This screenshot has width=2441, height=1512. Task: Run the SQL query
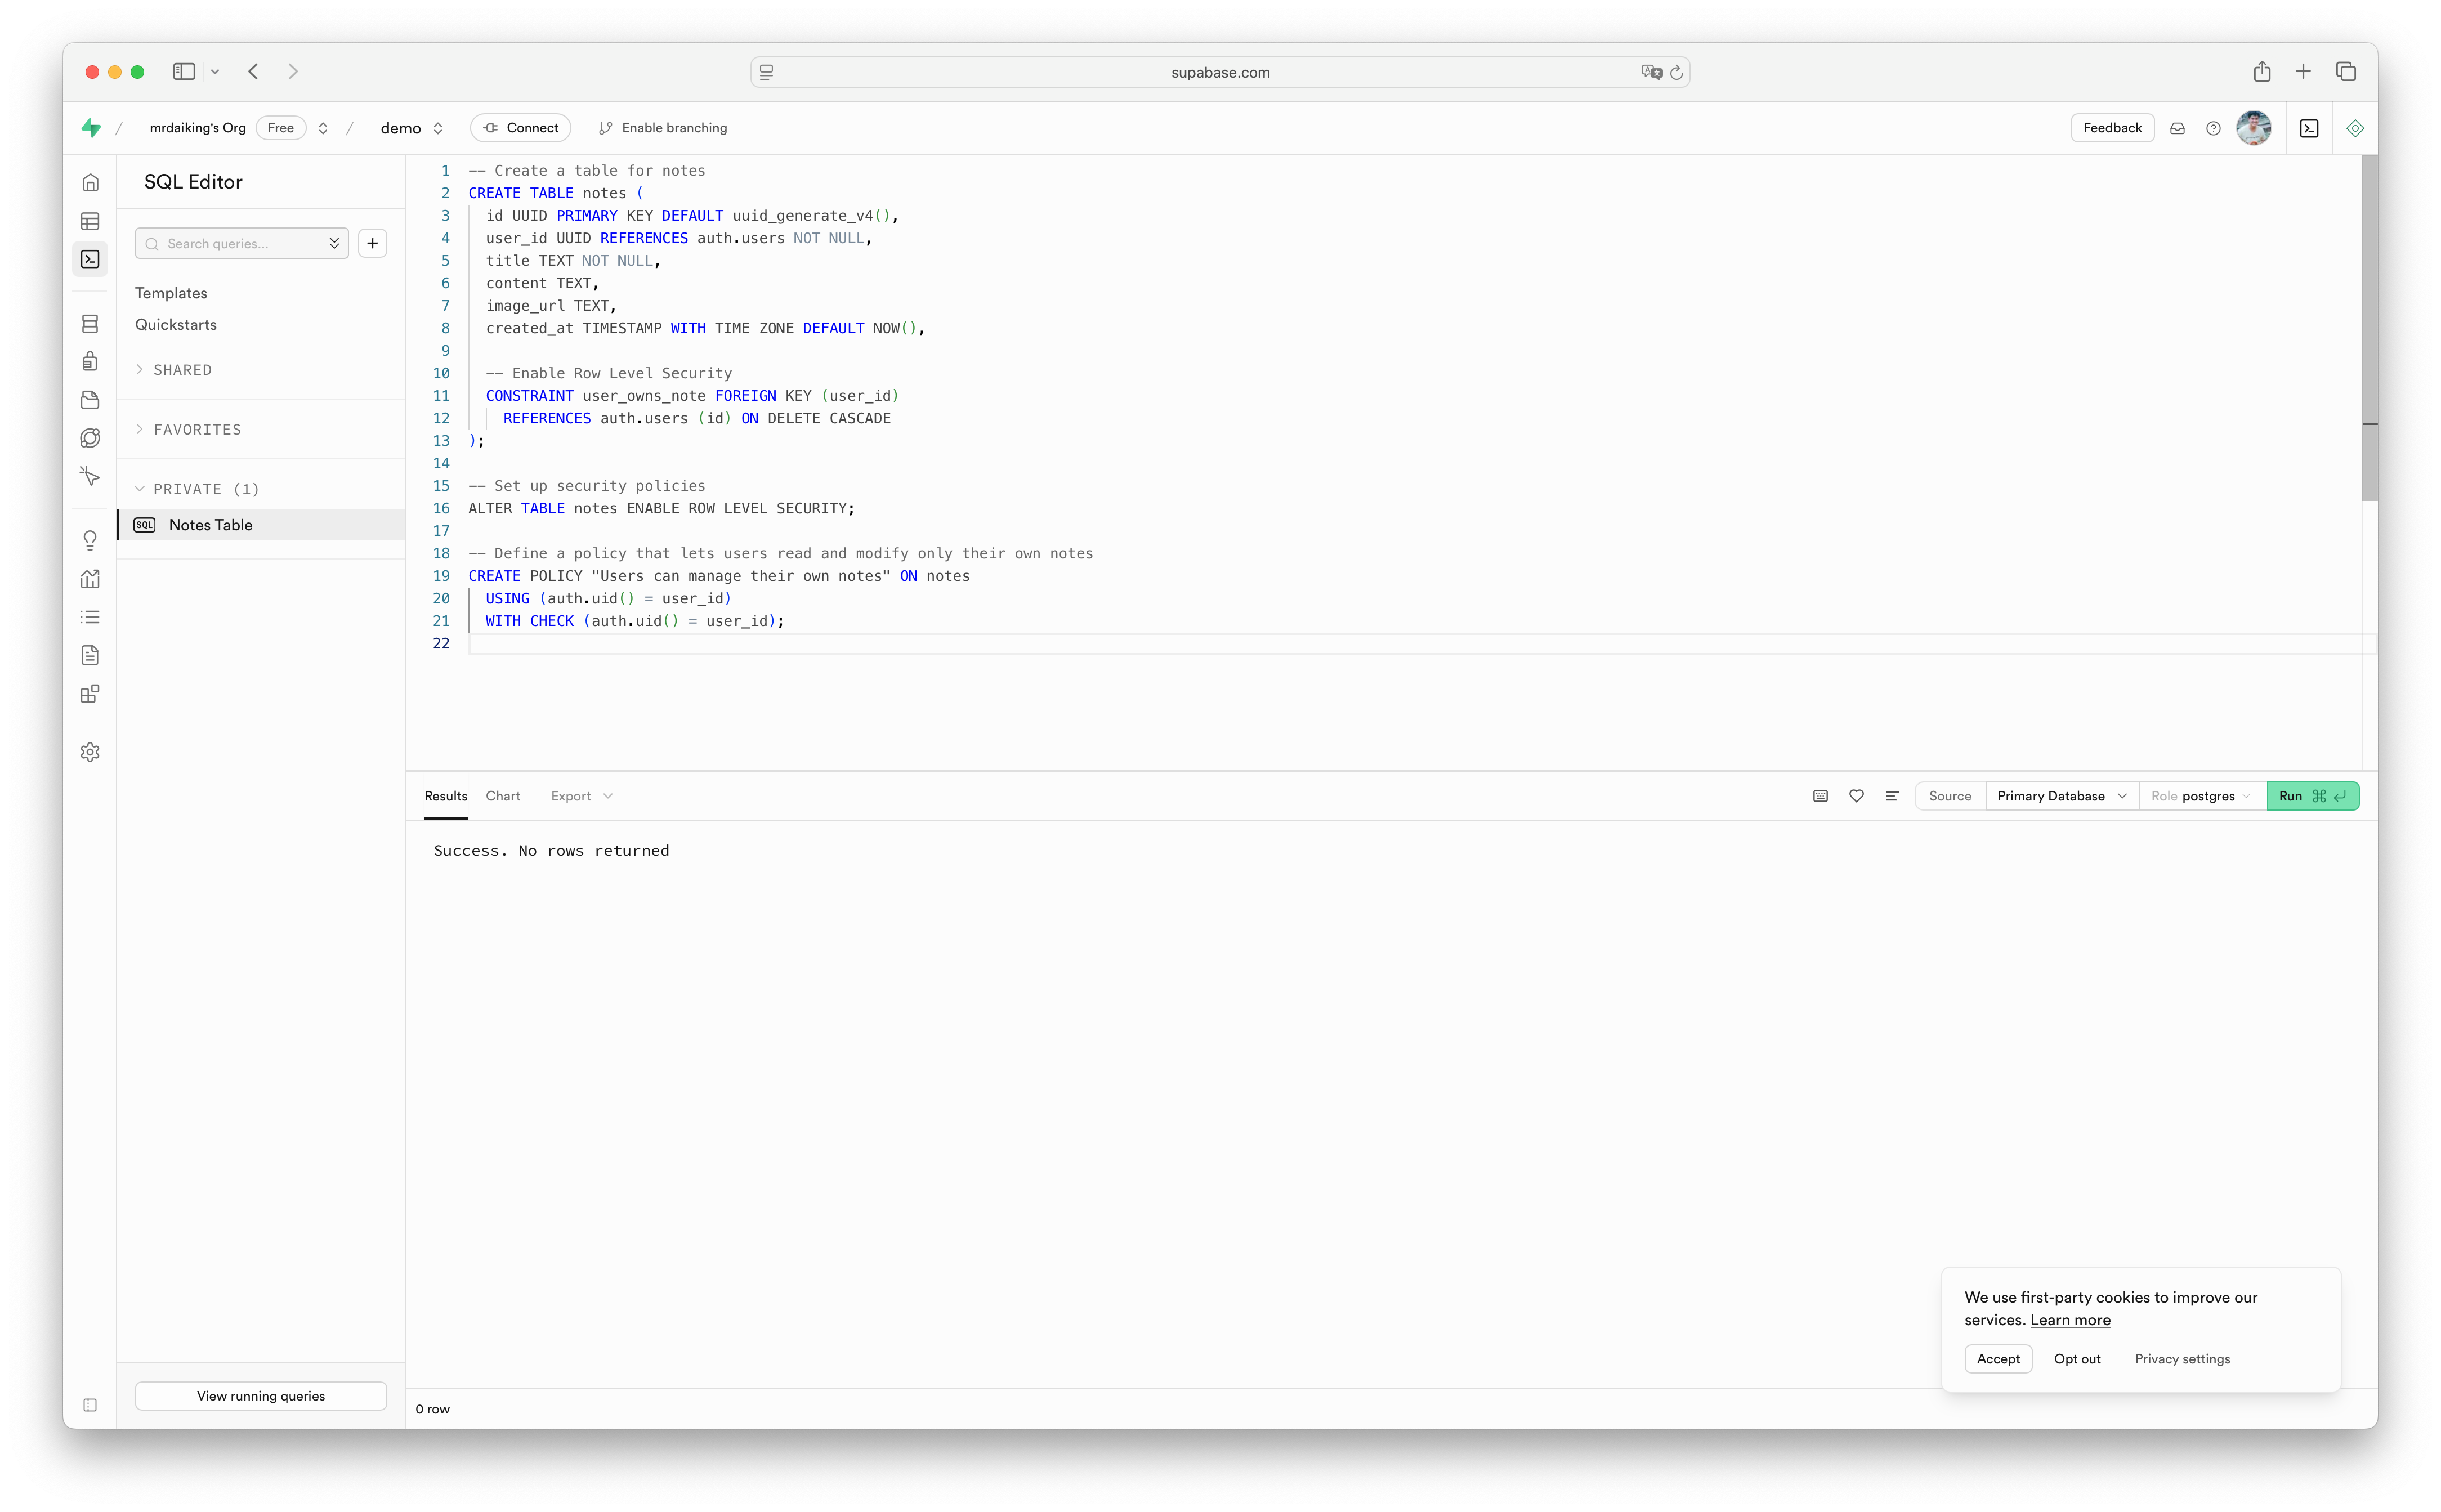[x=2313, y=796]
